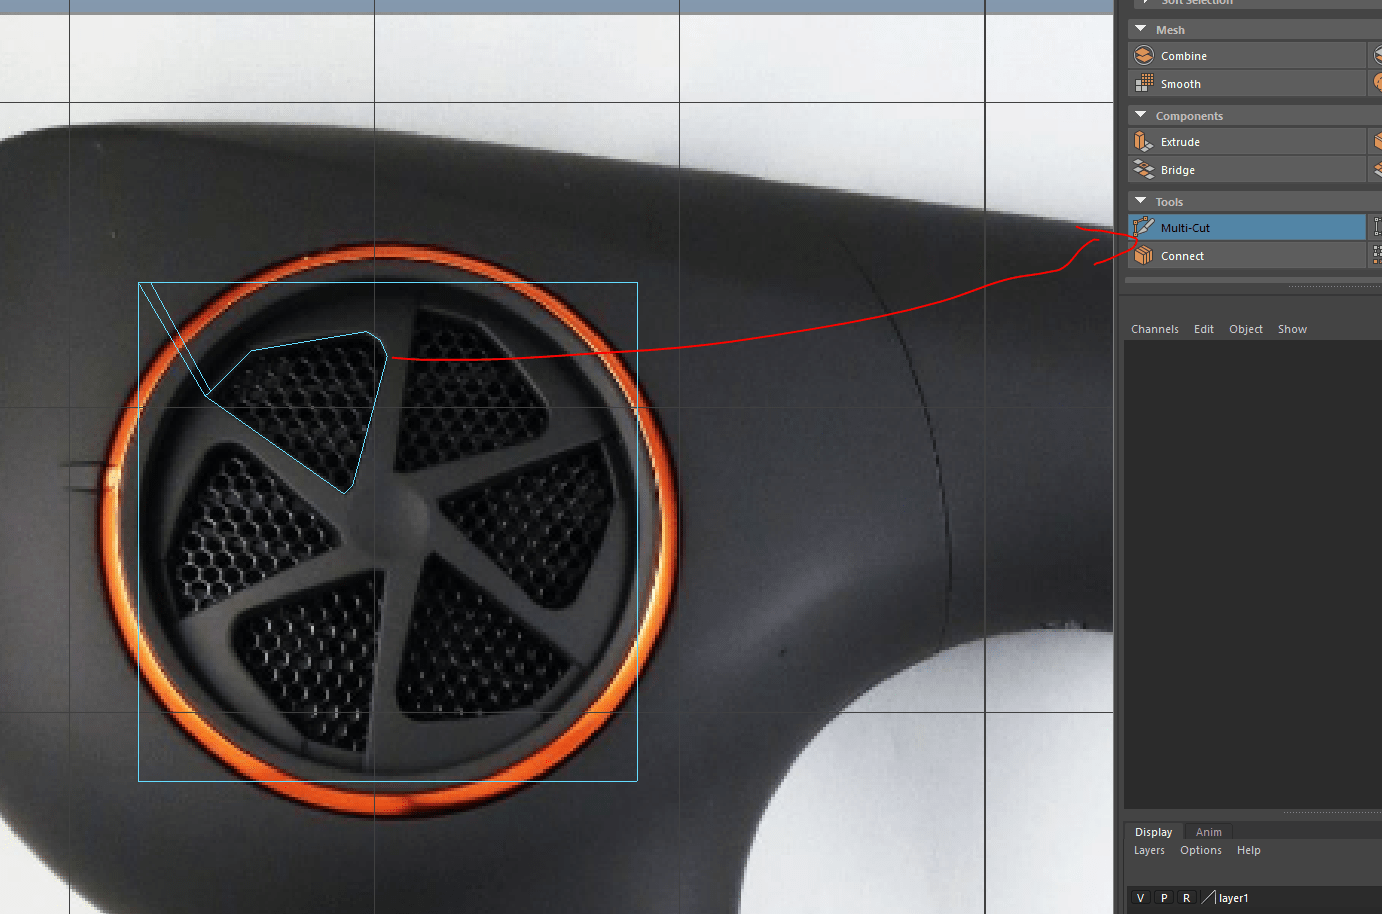Select the Bridge tool
1382x914 pixels.
(1247, 170)
